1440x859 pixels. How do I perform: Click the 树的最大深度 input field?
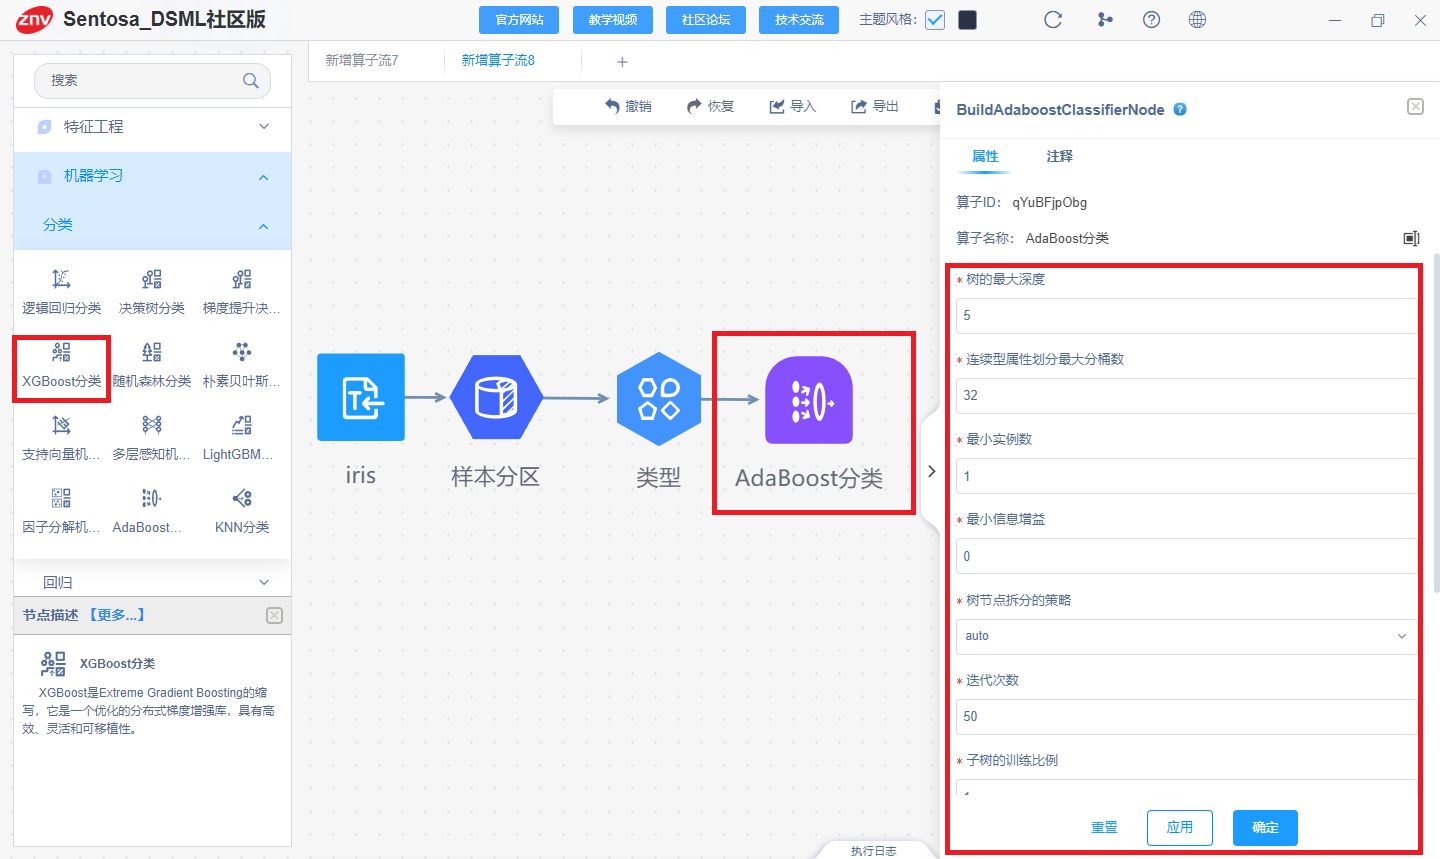point(1186,315)
